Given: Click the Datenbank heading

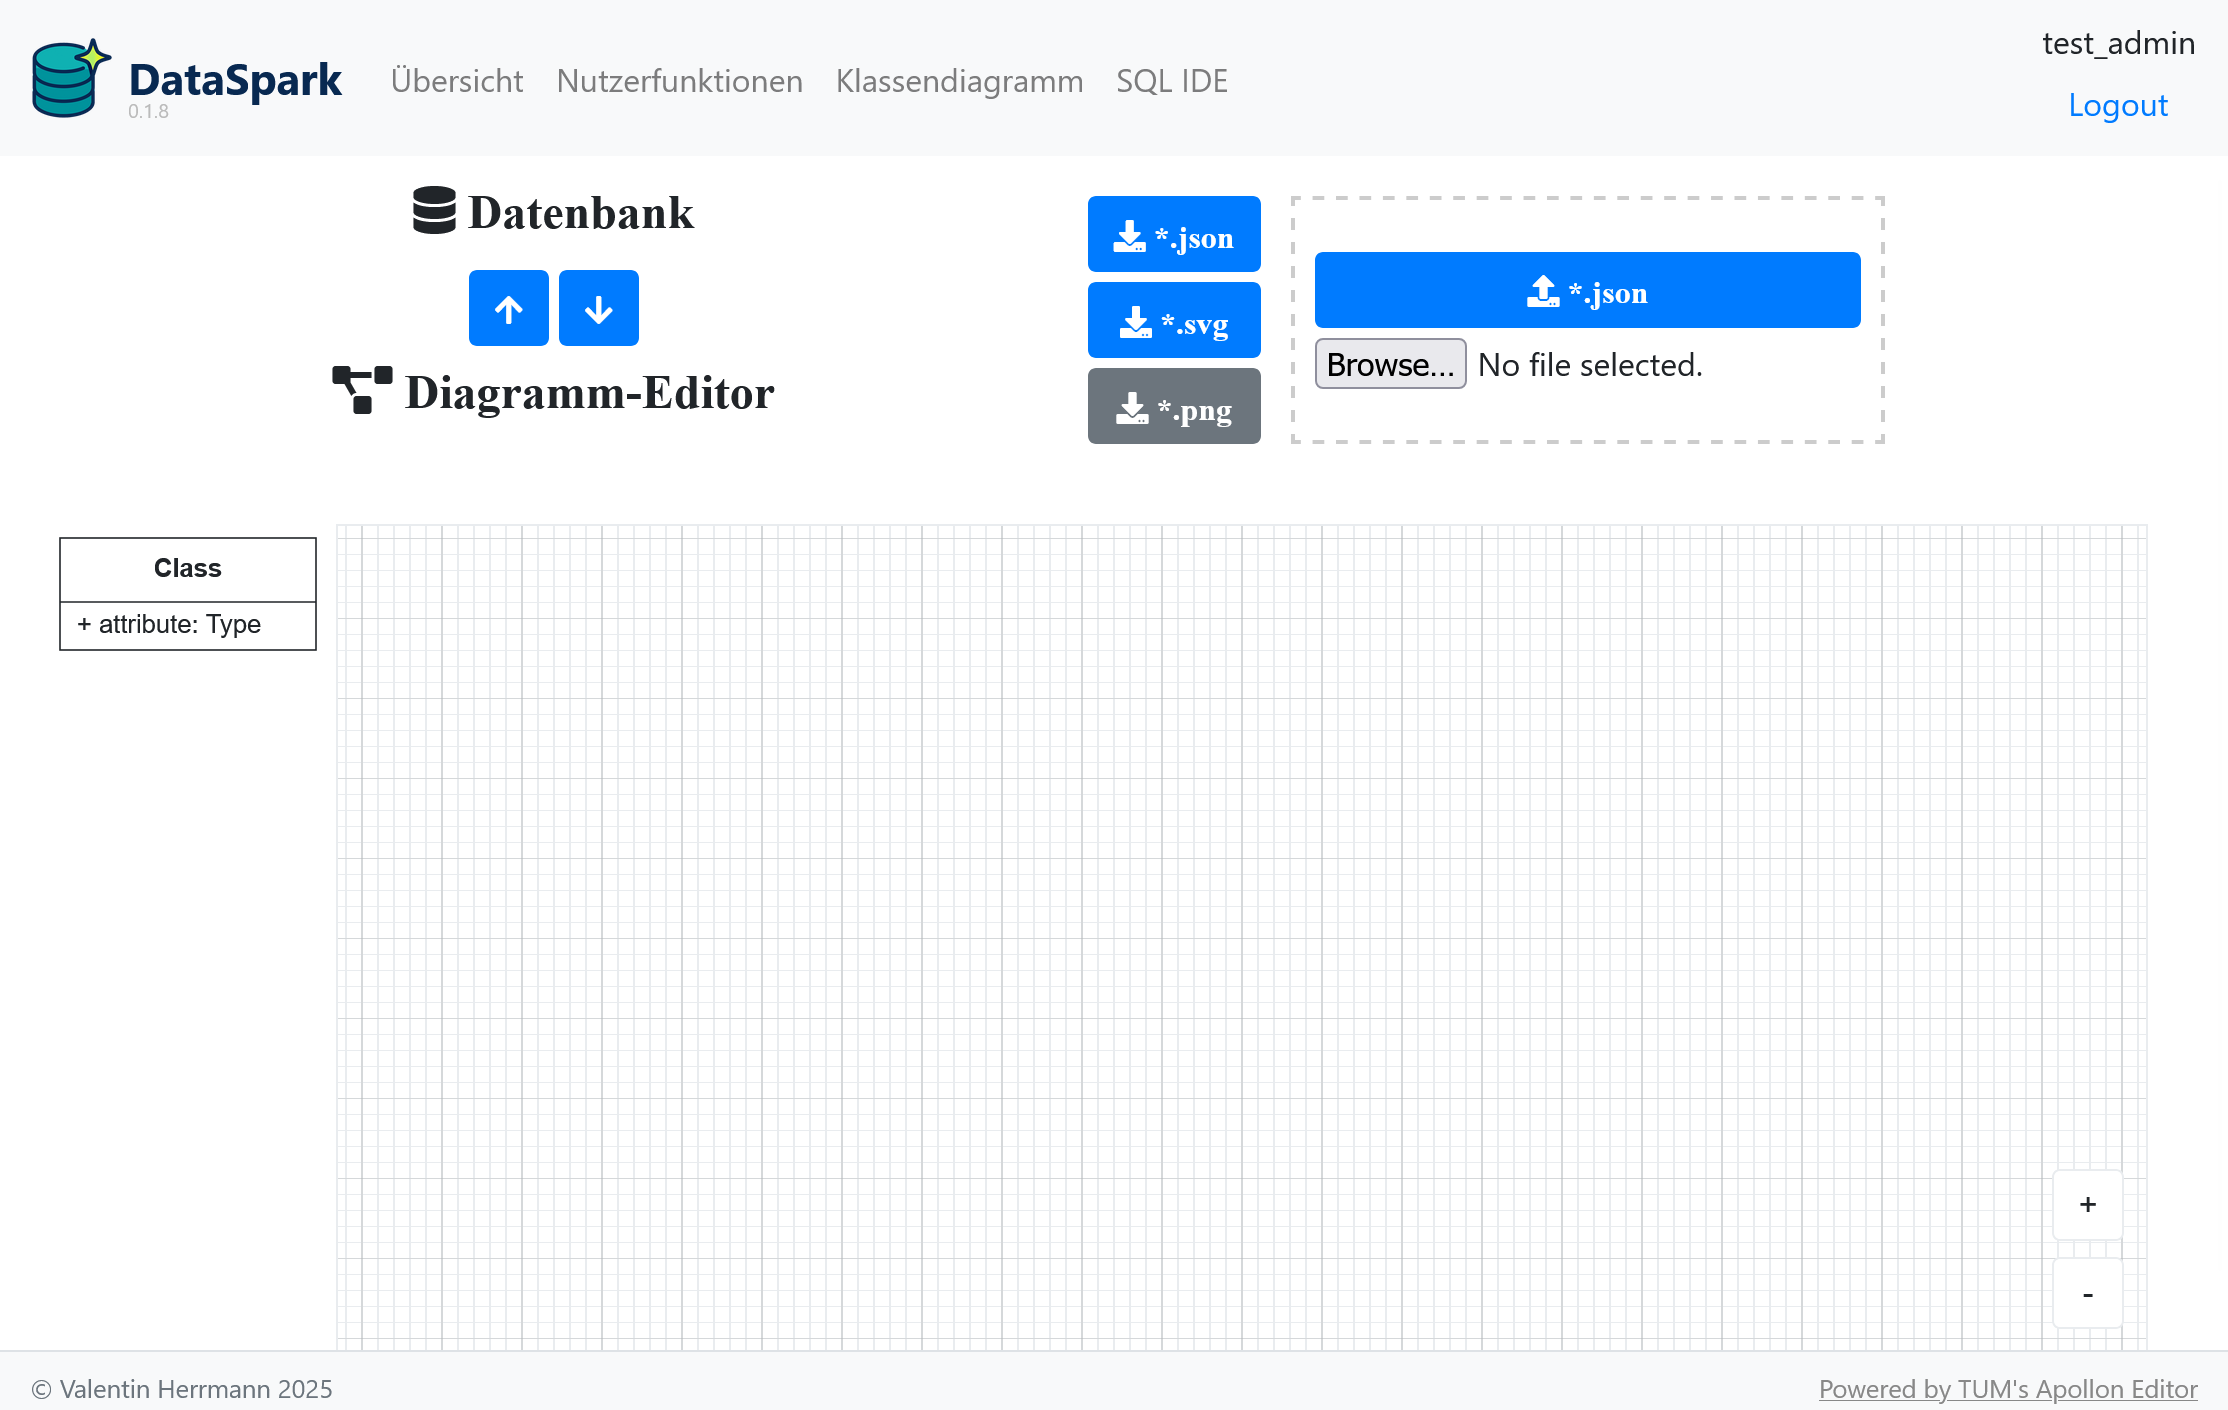Looking at the screenshot, I should (x=581, y=213).
